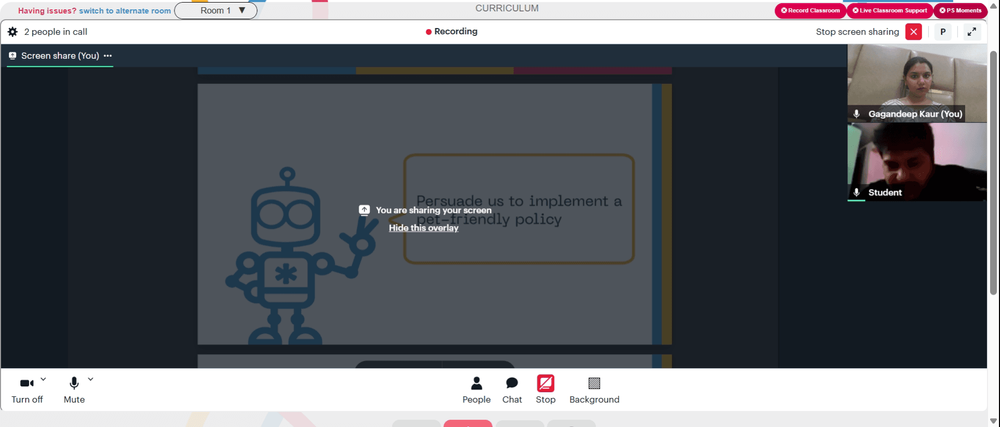Click the screen share icon in the tab

point(13,55)
